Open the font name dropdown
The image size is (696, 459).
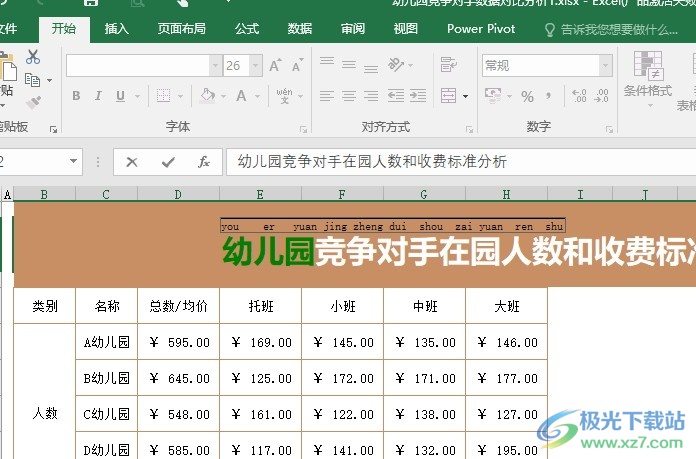tap(215, 66)
